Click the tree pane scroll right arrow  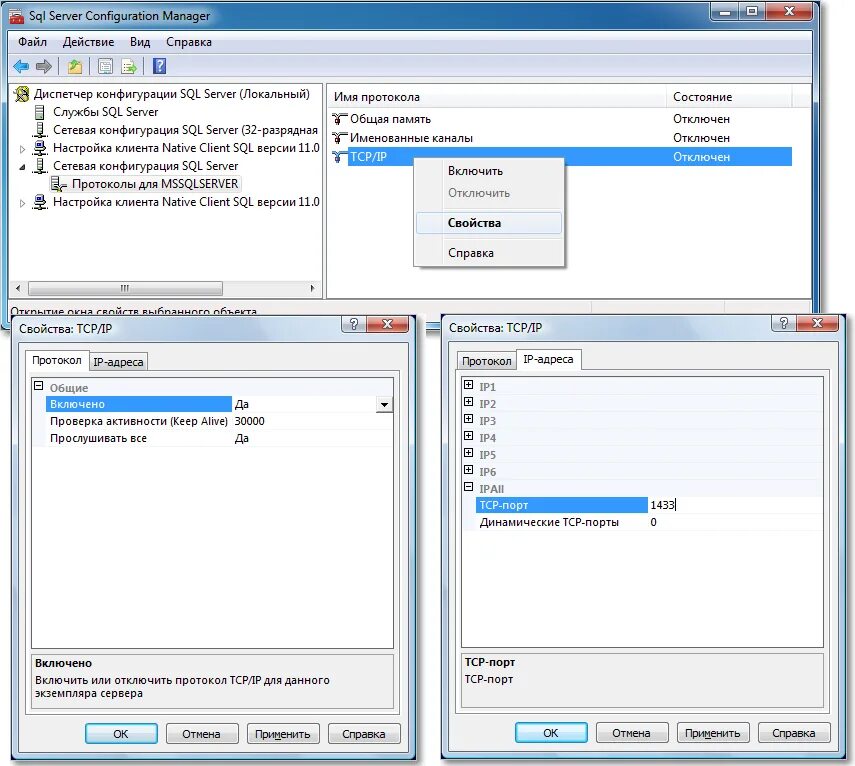click(312, 288)
